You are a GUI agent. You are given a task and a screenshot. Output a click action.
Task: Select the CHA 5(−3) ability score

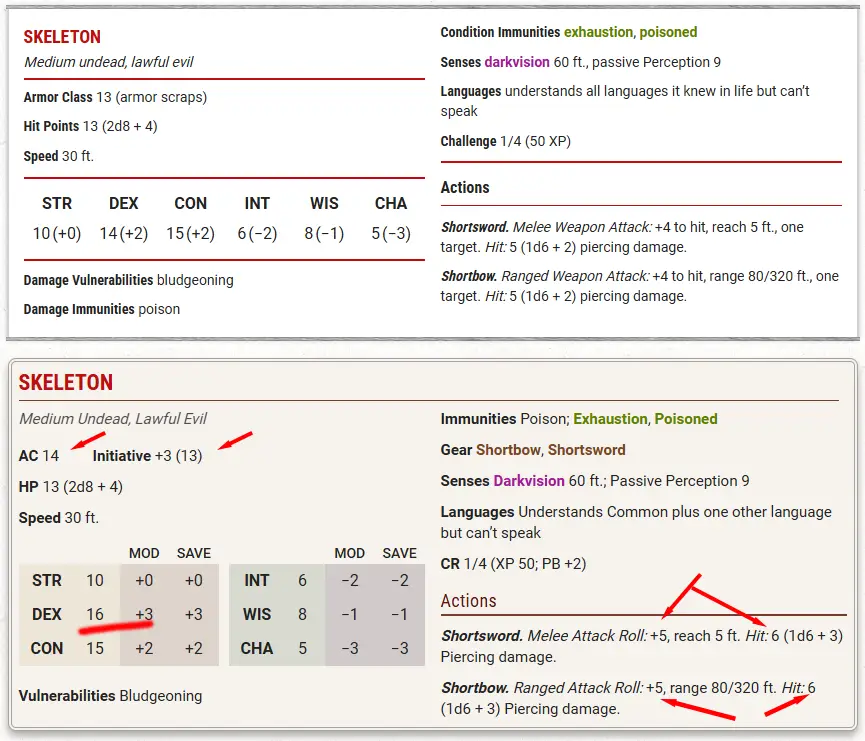(390, 219)
